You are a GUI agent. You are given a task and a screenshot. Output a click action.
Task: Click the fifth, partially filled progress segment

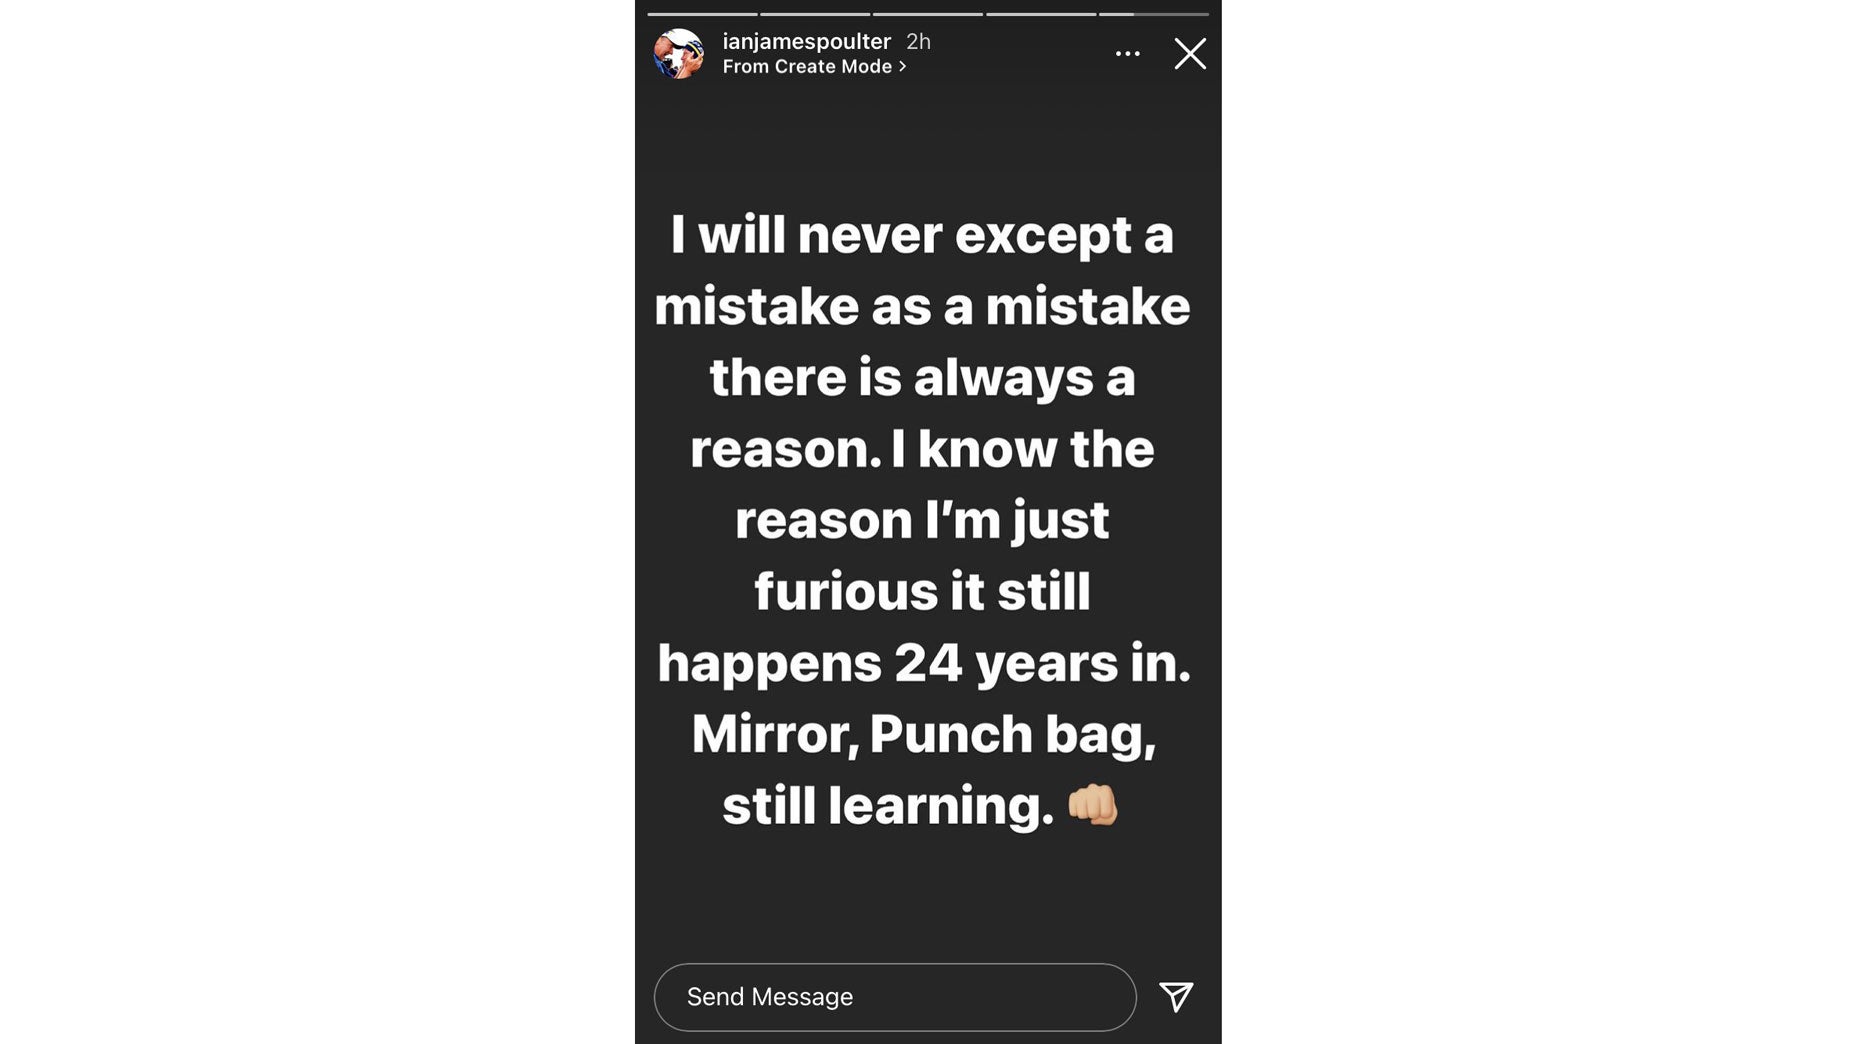coord(1154,14)
